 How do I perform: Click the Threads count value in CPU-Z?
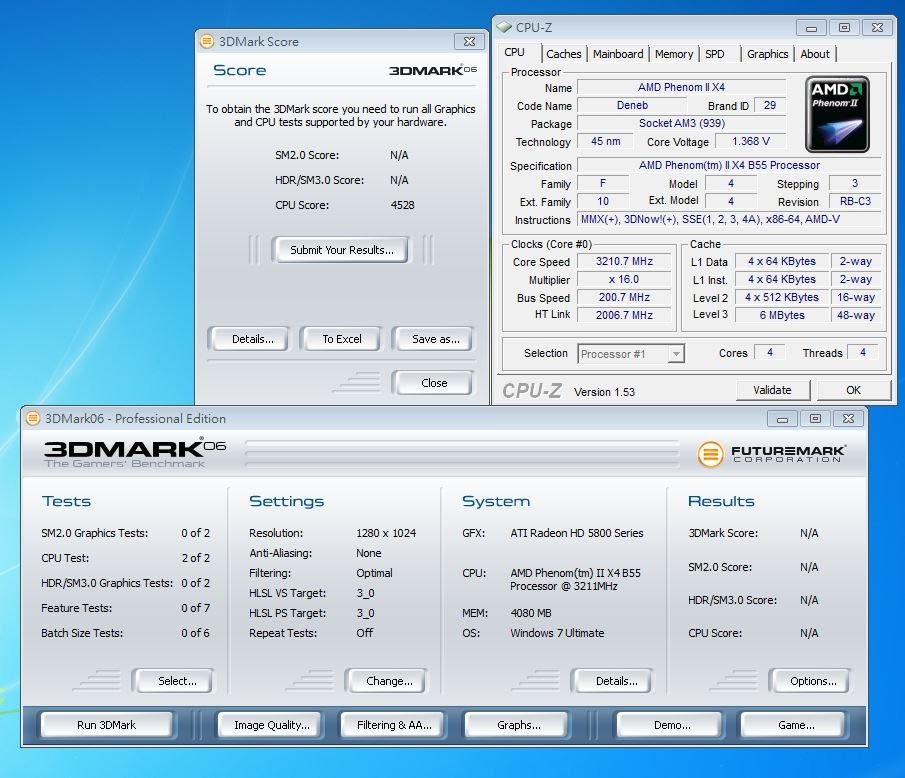pos(863,352)
